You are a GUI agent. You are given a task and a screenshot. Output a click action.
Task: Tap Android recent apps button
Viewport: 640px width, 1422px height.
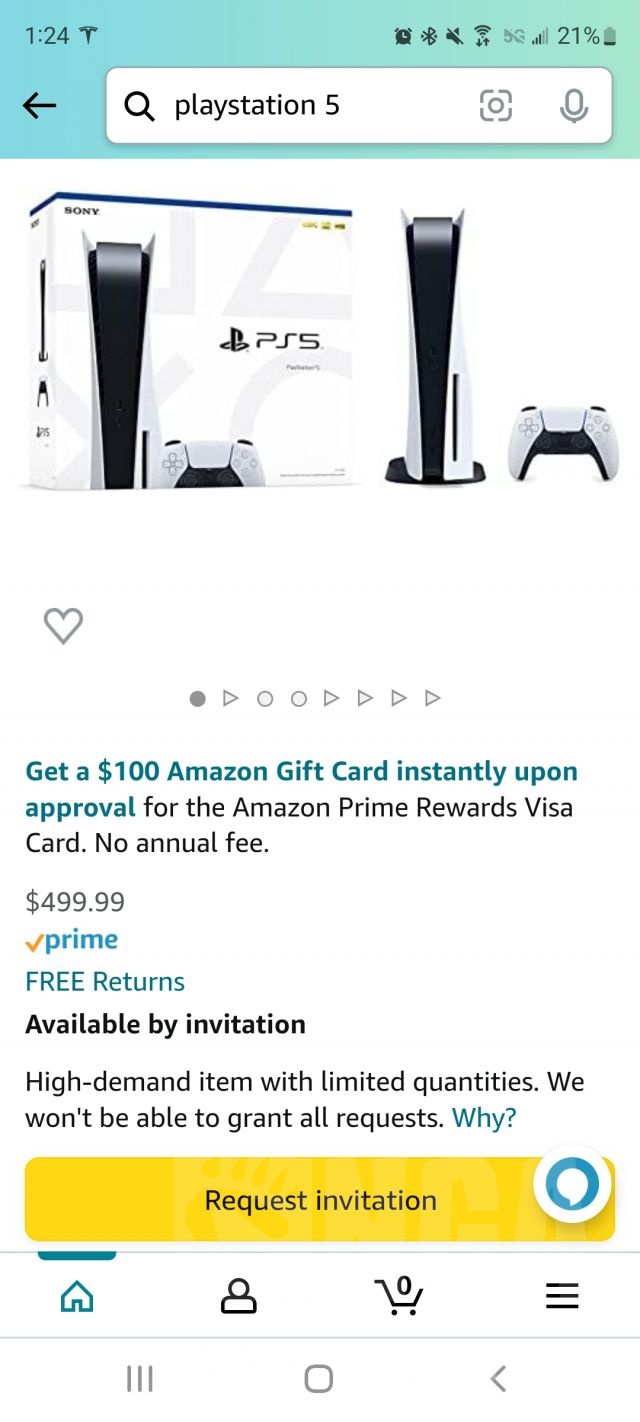(x=140, y=1379)
